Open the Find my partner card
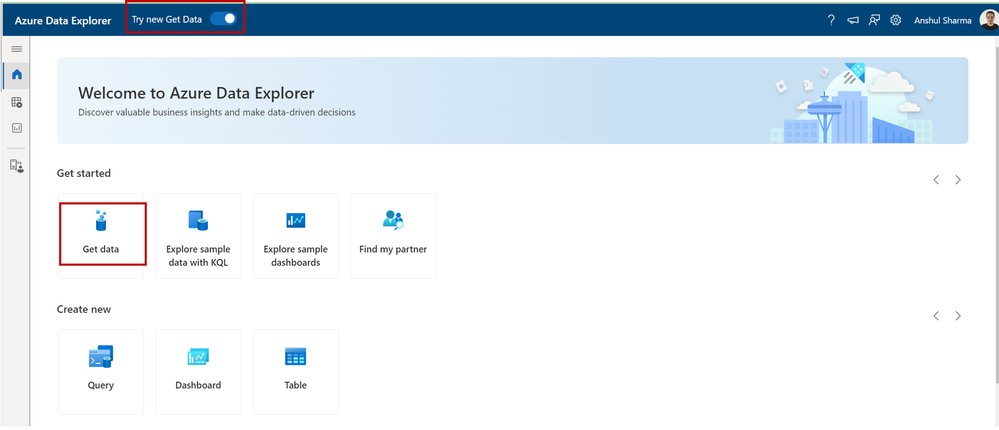 tap(393, 236)
